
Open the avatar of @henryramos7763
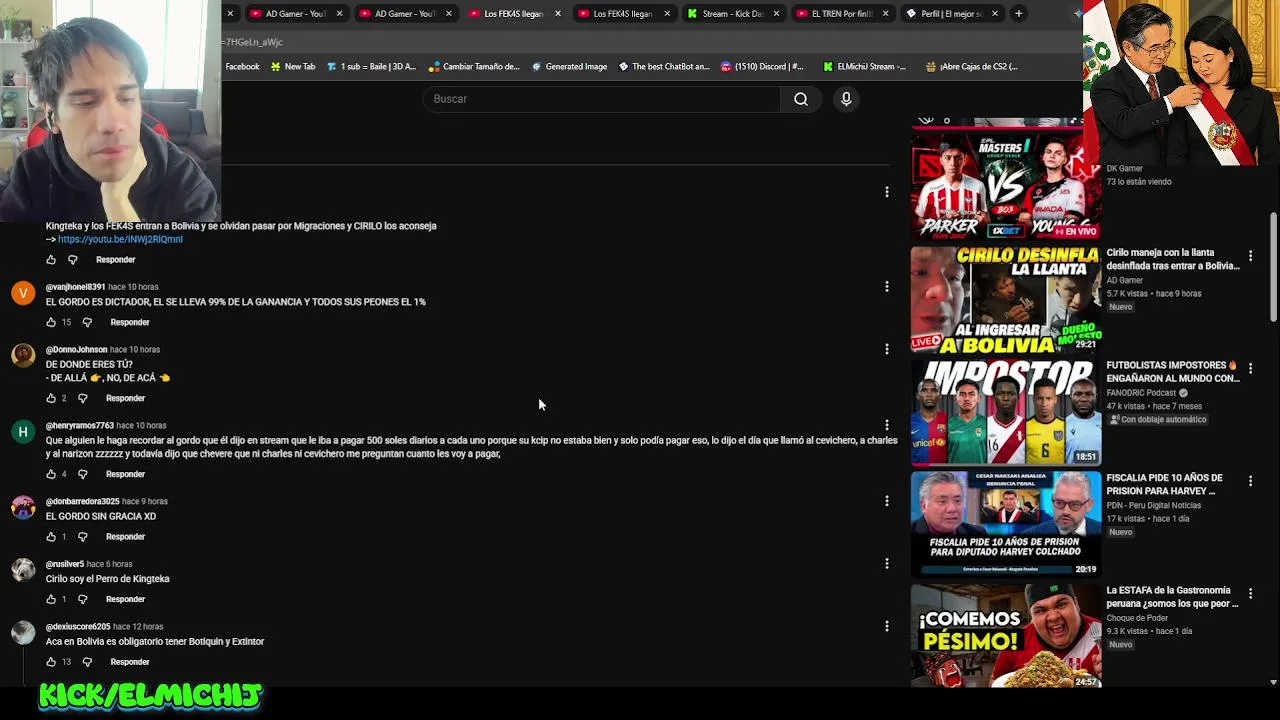tap(23, 432)
